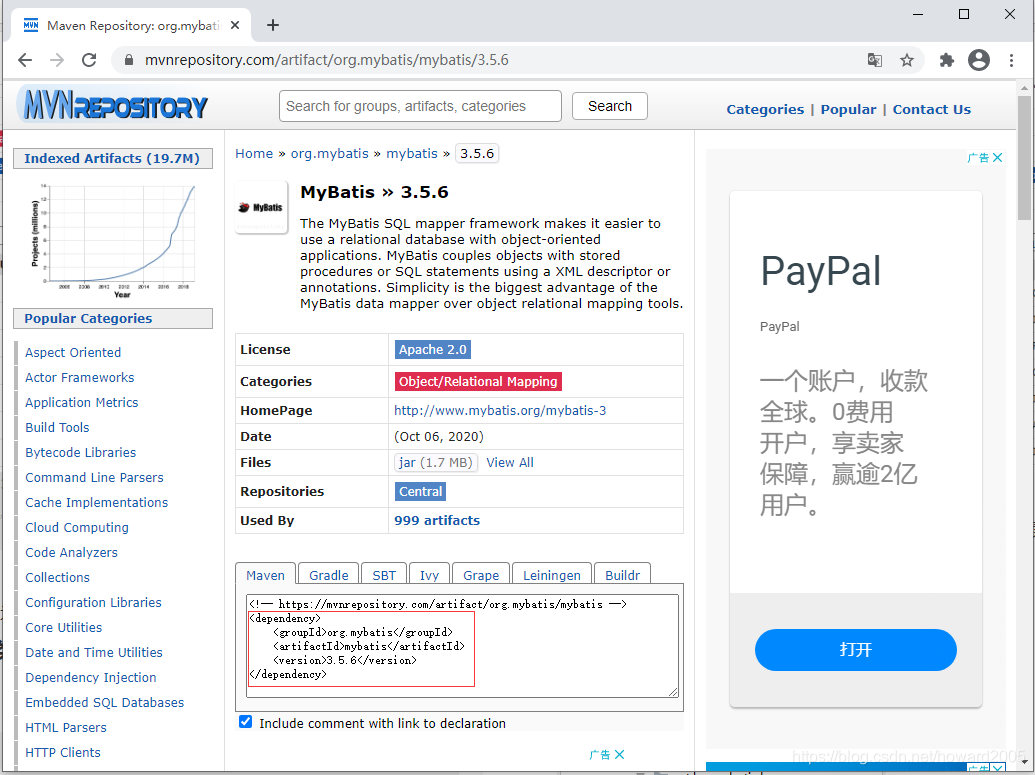
Task: Select the Maven tab
Action: [x=265, y=574]
